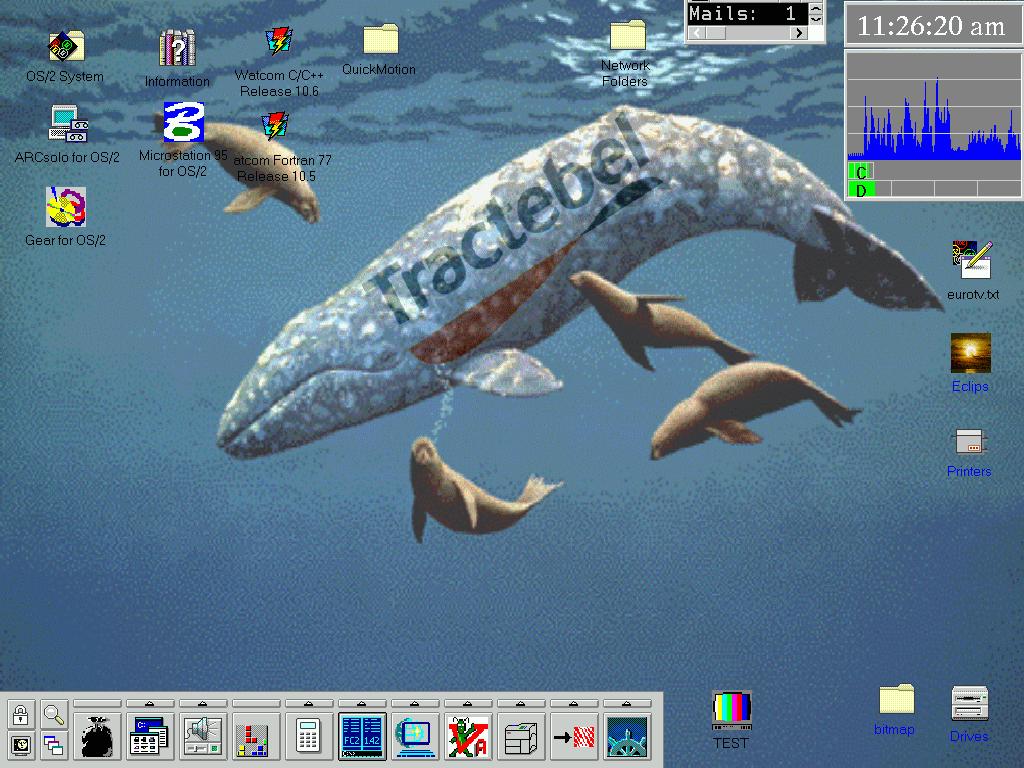This screenshot has width=1024, height=768.
Task: Launch the C: command windows icon in LaunchPad
Action: tap(150, 737)
